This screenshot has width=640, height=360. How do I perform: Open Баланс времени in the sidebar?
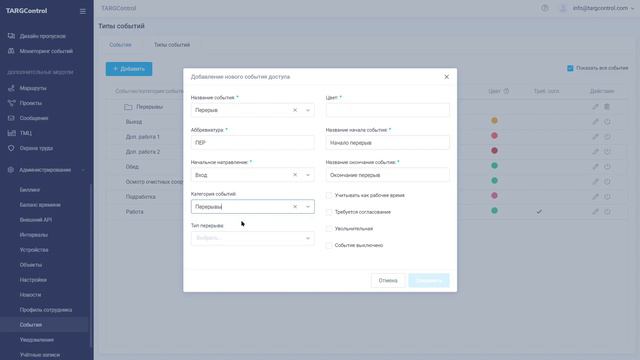click(40, 205)
